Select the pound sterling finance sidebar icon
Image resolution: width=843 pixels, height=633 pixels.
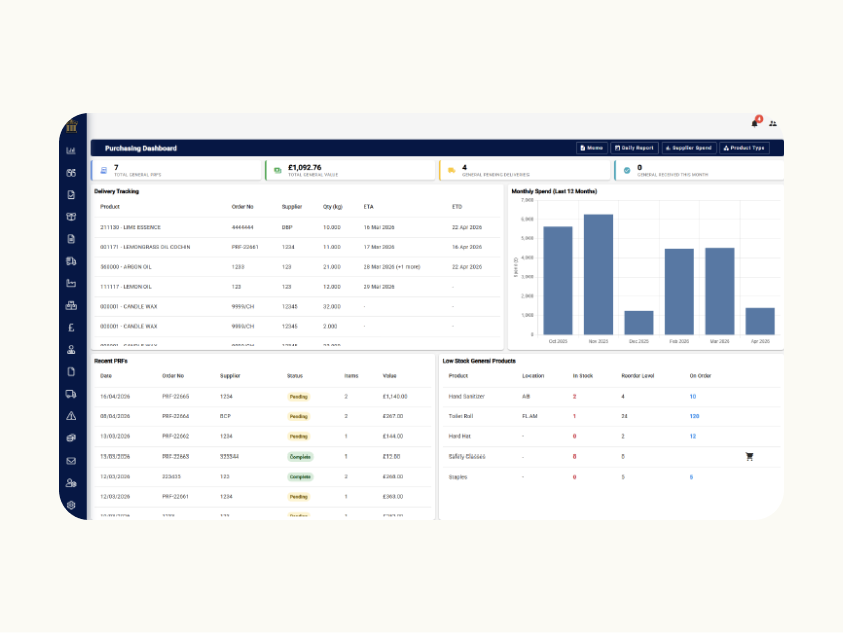click(x=71, y=328)
